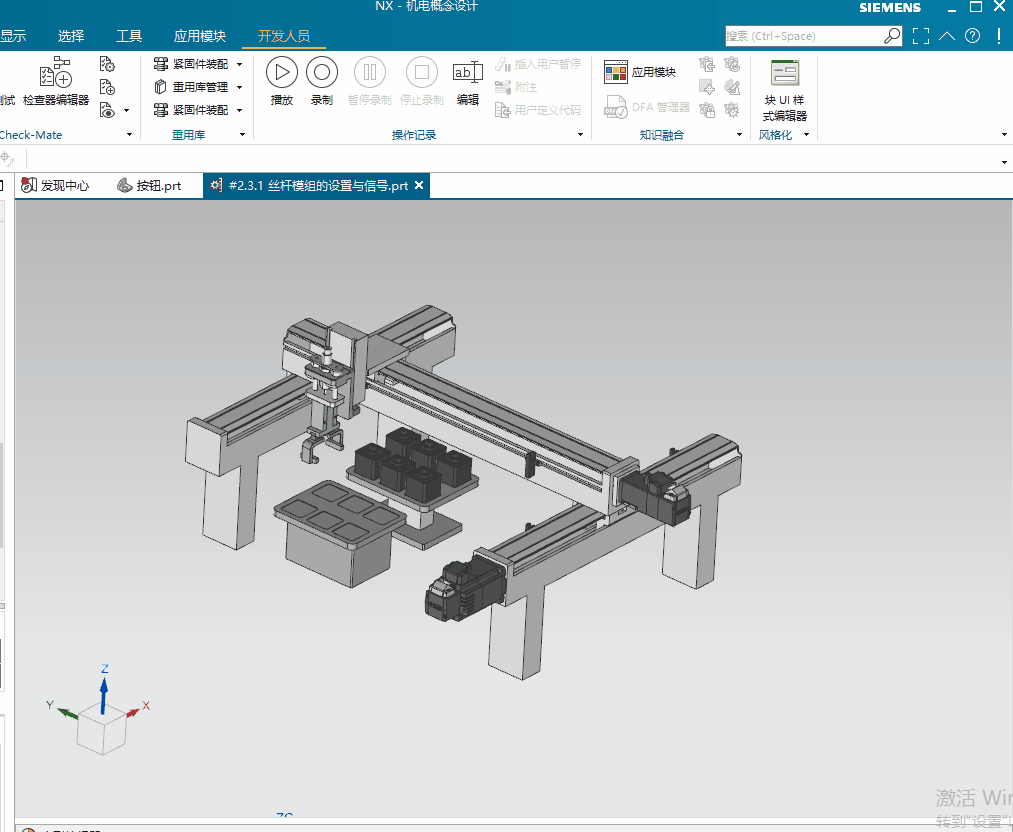
Task: Close the 丝杆模组的设置与信号.prt tab
Action: [x=419, y=185]
